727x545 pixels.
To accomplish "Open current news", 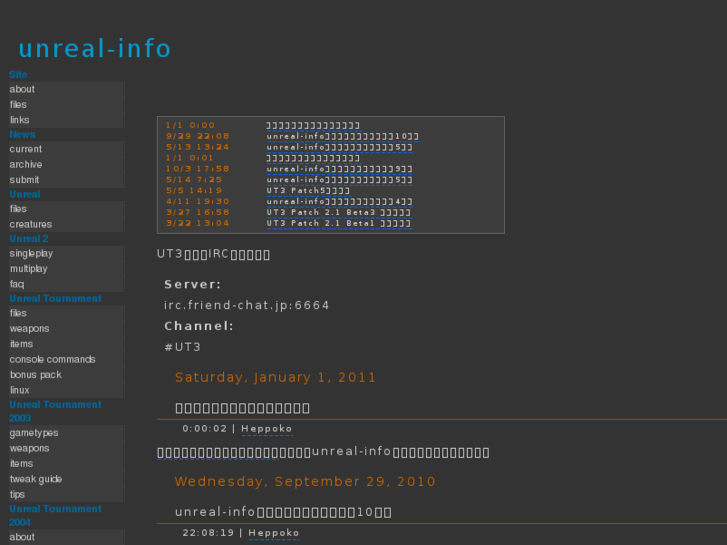I will (66, 149).
